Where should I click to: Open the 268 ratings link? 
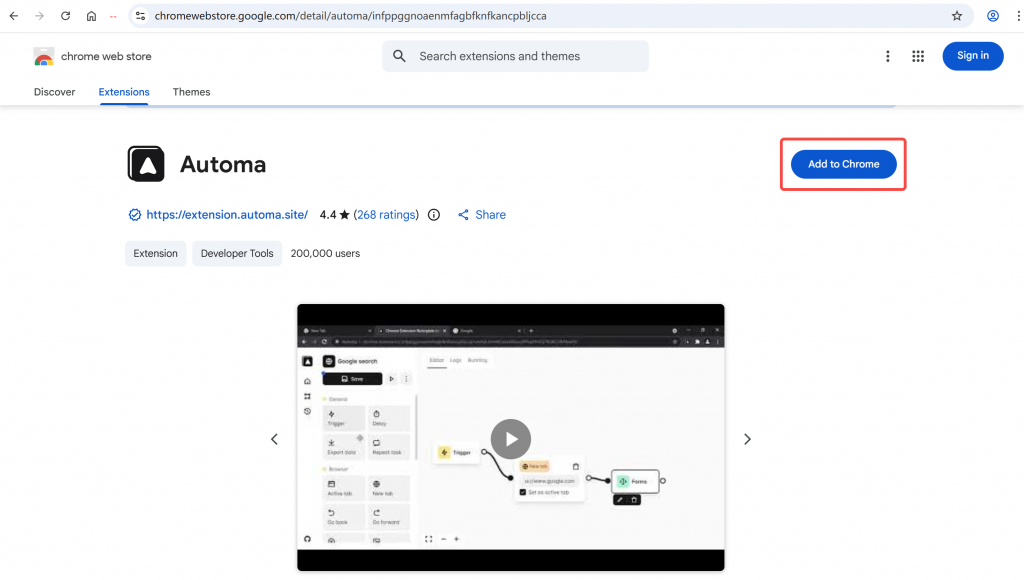[385, 215]
